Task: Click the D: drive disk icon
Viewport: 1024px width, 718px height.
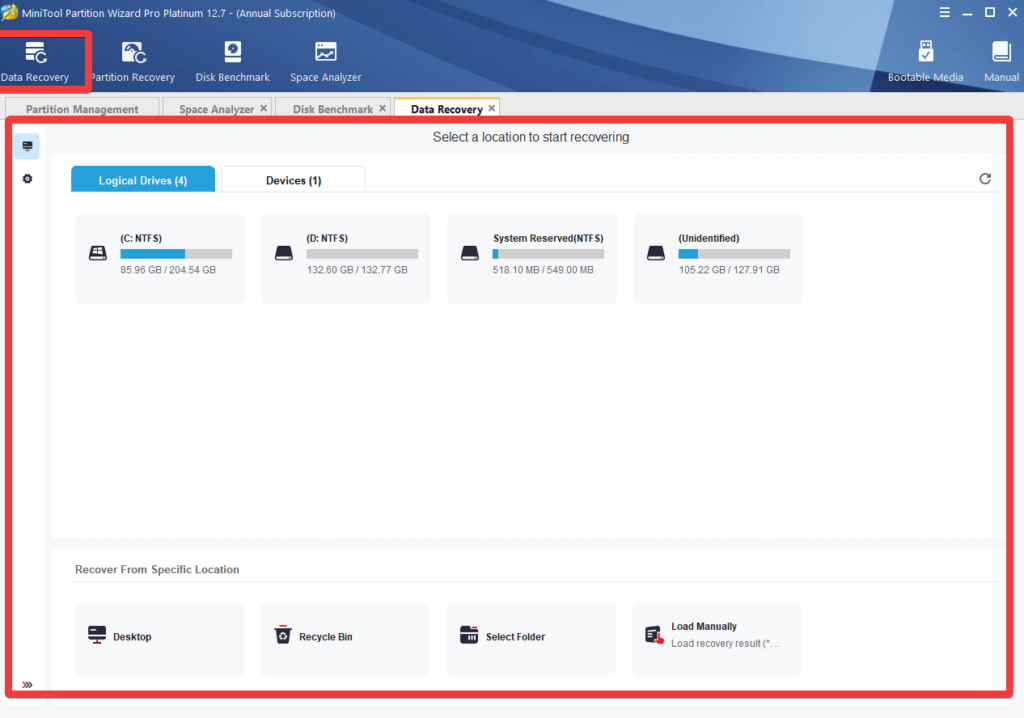Action: click(x=284, y=253)
